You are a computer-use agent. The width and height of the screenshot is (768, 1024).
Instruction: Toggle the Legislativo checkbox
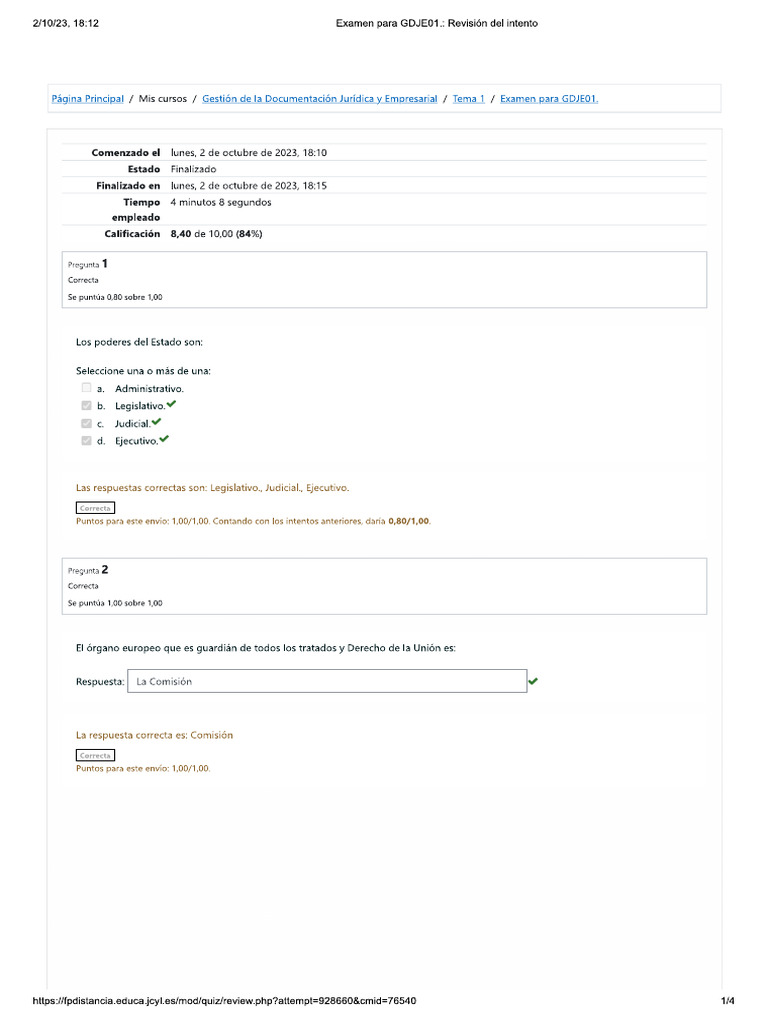coord(87,405)
